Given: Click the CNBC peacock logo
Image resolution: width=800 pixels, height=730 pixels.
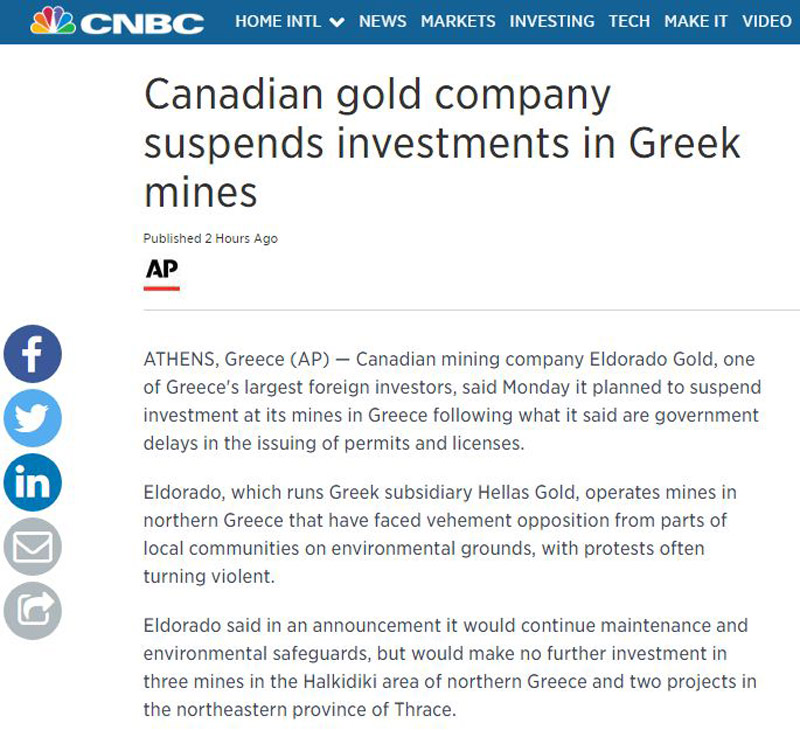Looking at the screenshot, I should point(53,20).
